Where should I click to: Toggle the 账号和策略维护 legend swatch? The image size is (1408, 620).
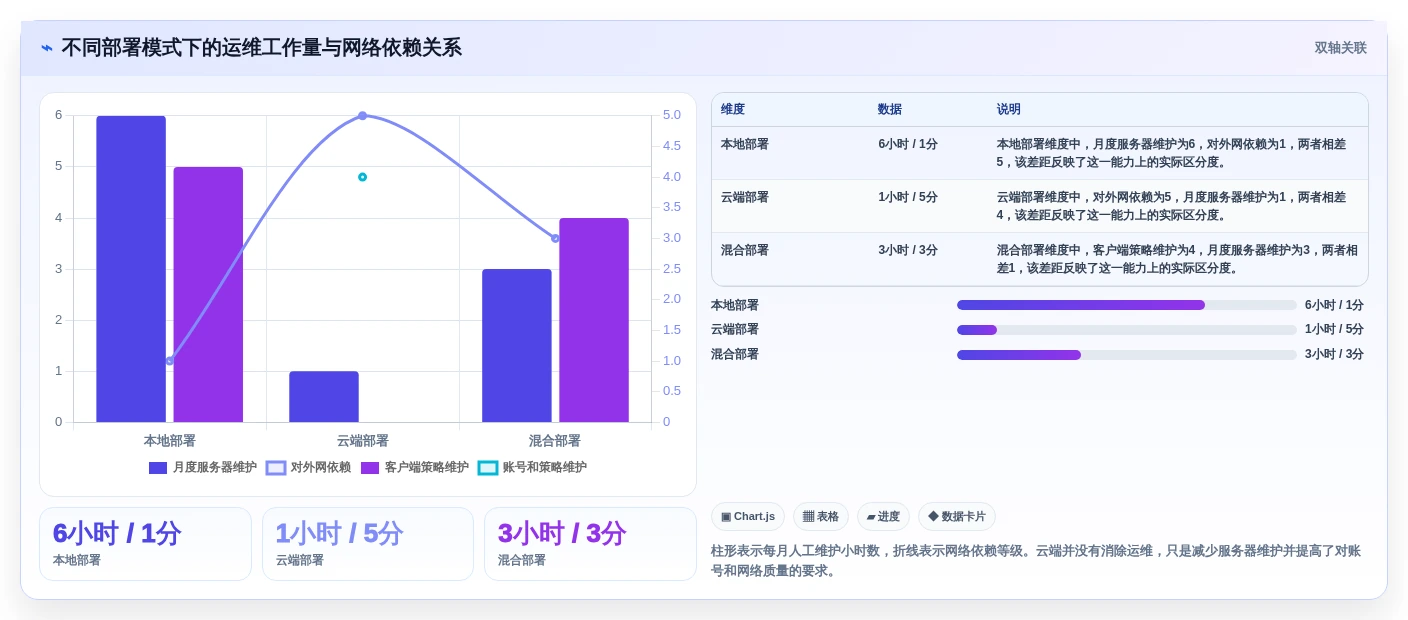coord(488,468)
